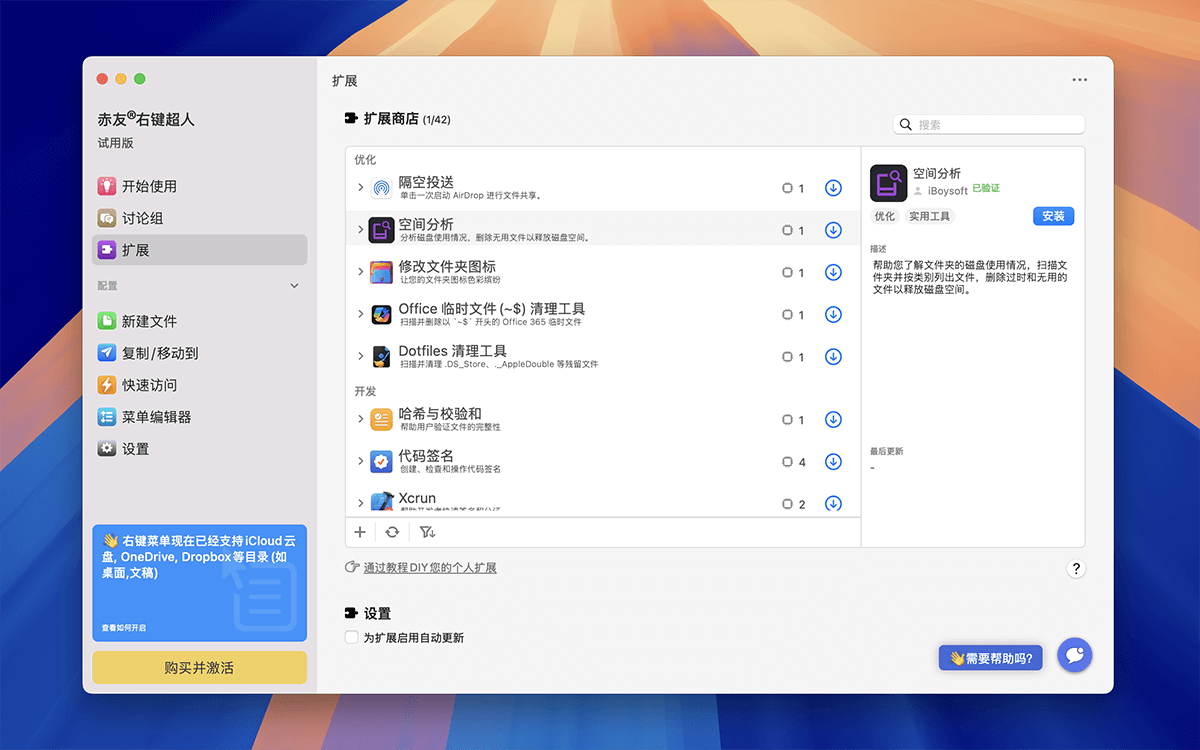Click 查看如何开启 in the blue banner
Image resolution: width=1200 pixels, height=750 pixels.
[123, 628]
